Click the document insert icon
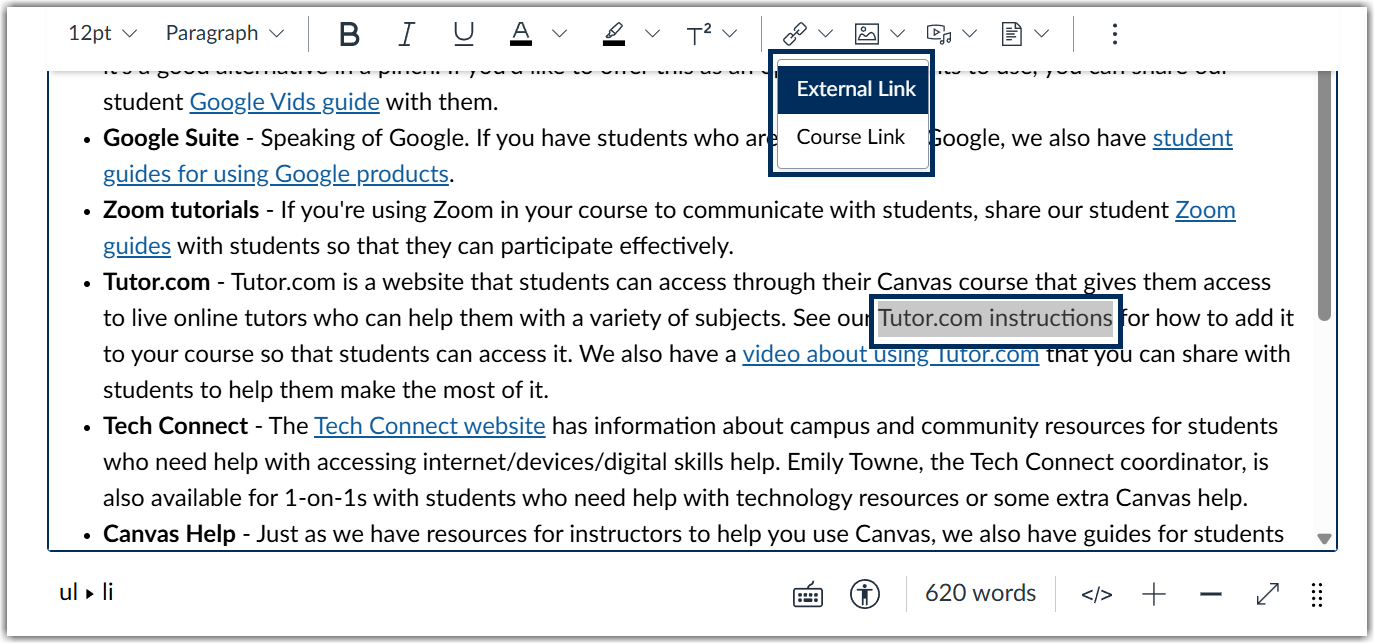The height and width of the screenshot is (644, 1375). point(1012,34)
